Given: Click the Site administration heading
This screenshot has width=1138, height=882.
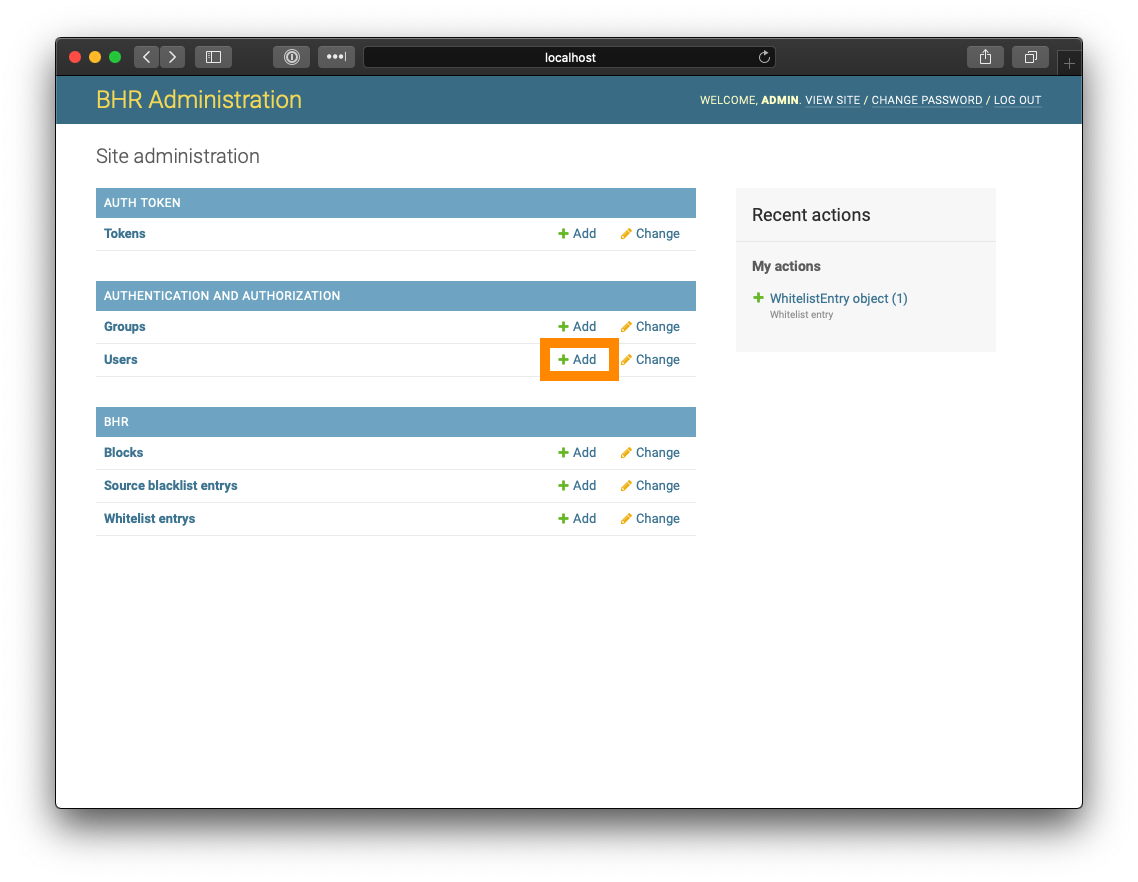Looking at the screenshot, I should click(x=178, y=156).
